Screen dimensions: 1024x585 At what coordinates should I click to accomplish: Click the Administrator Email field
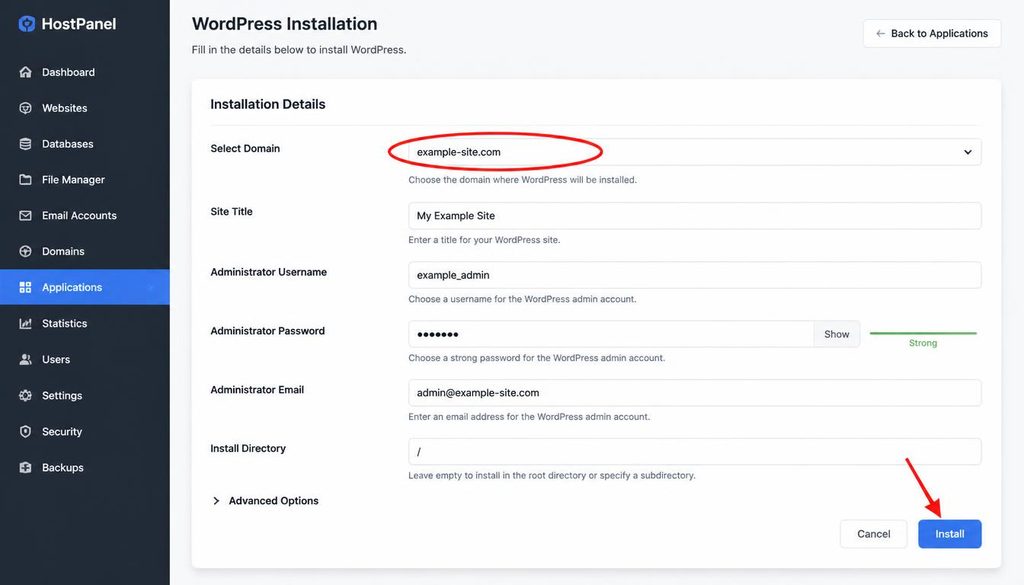point(694,393)
